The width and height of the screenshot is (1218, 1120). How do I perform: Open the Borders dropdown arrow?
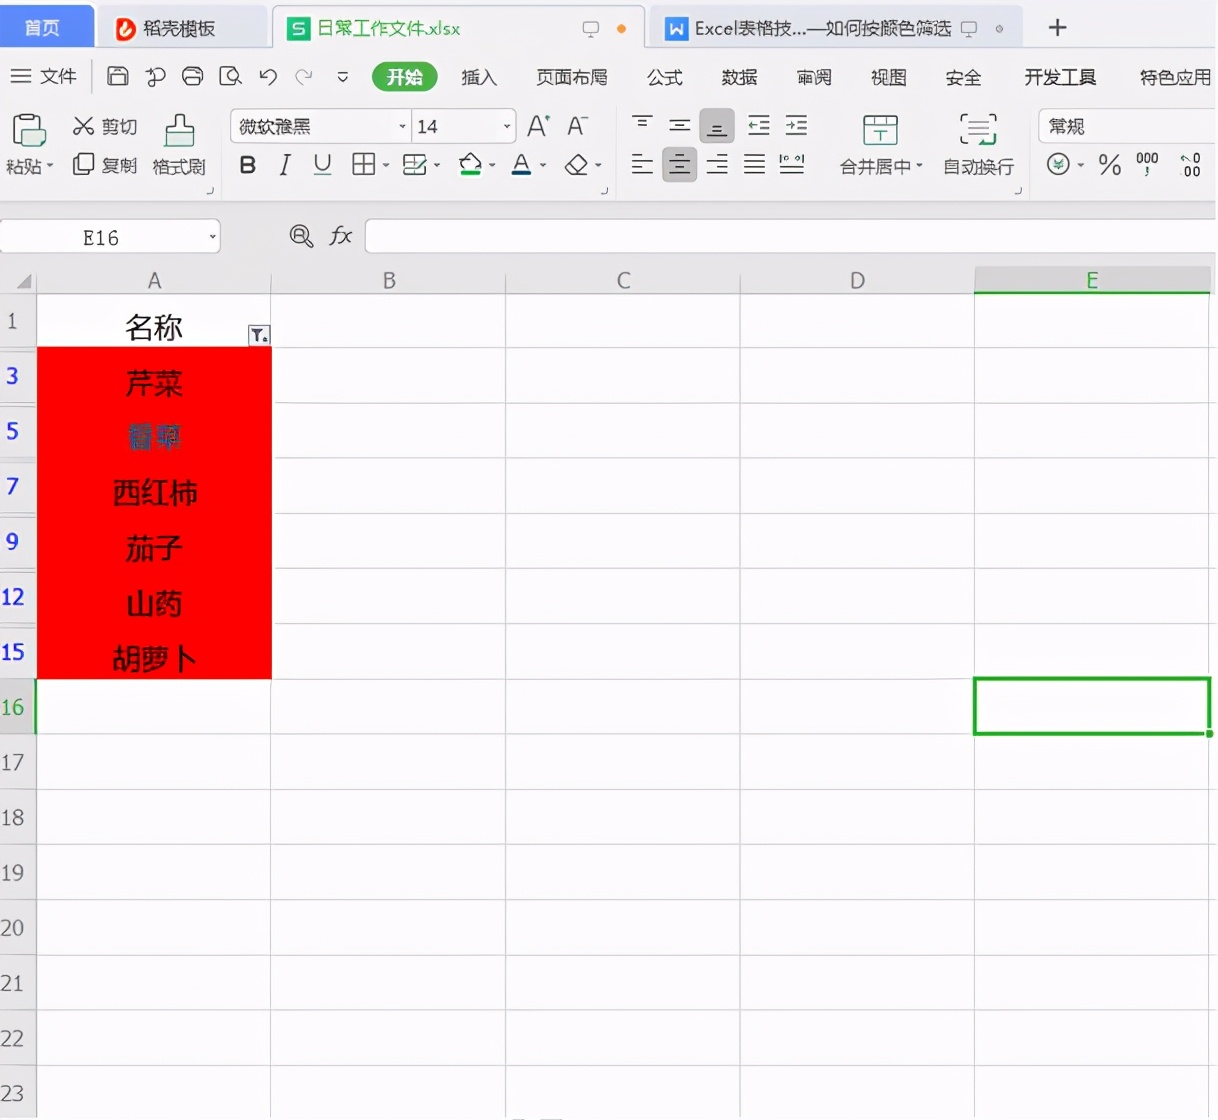tap(385, 165)
